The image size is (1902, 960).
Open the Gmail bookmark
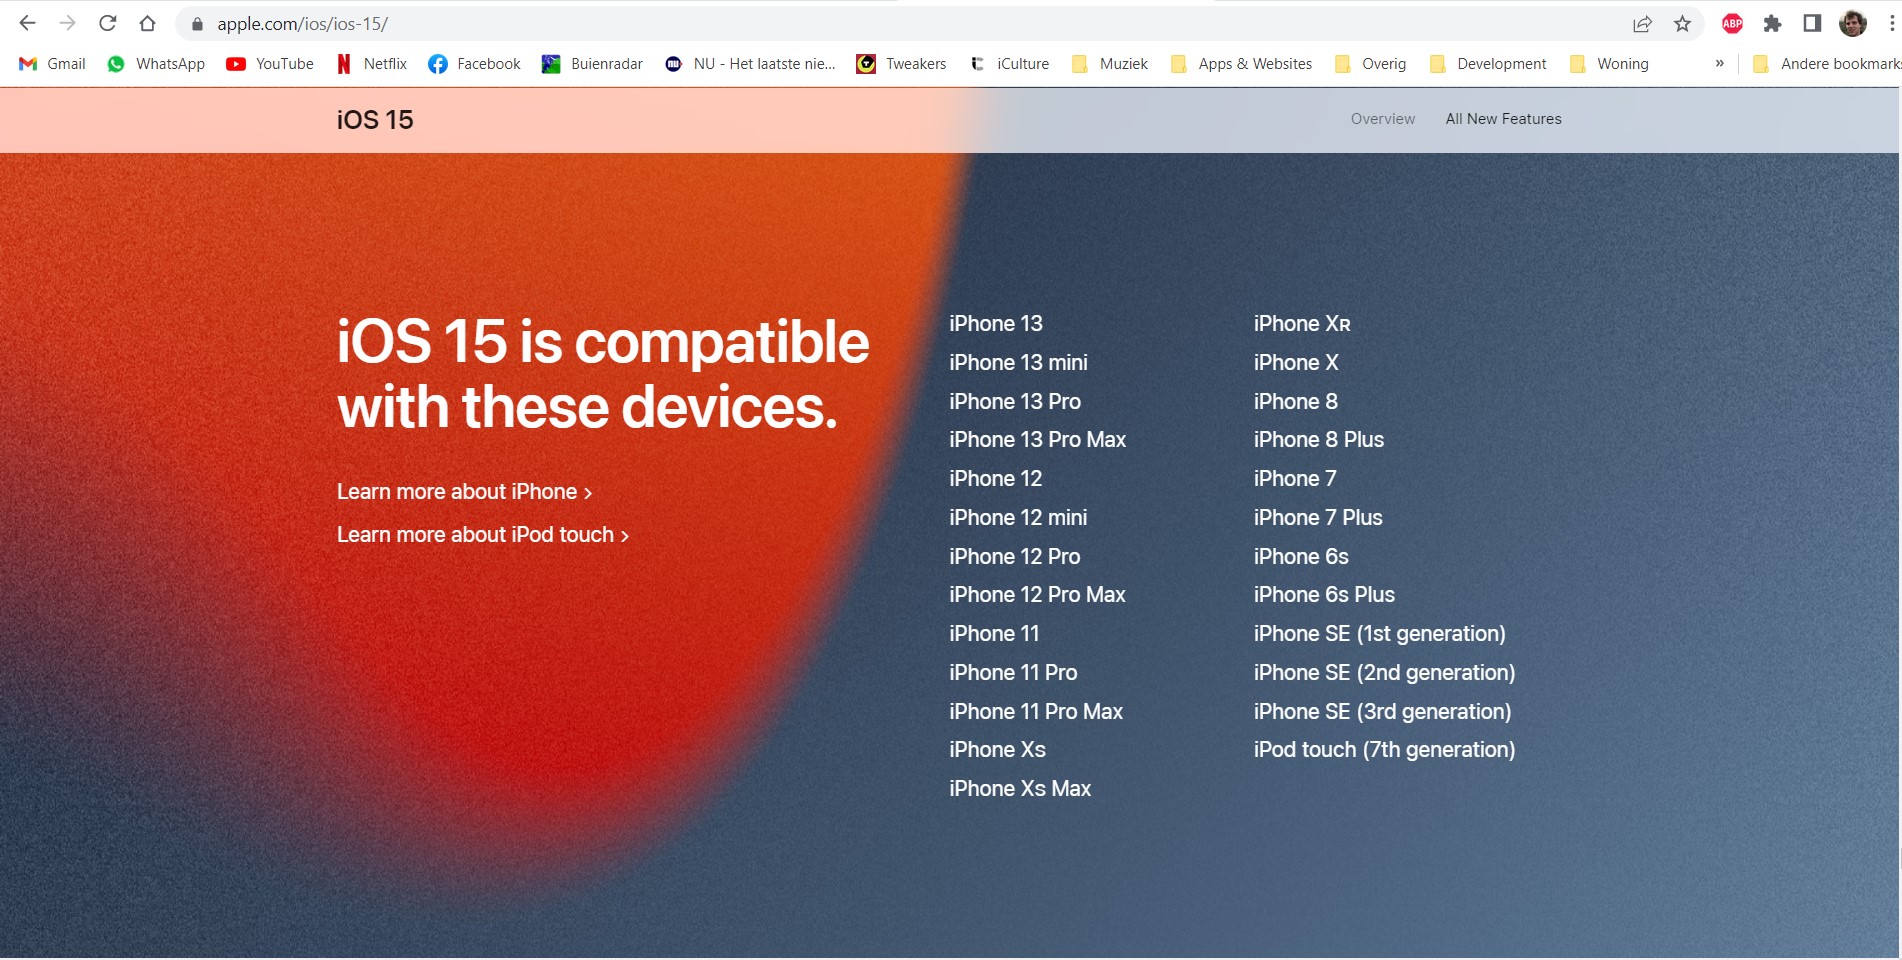(52, 64)
